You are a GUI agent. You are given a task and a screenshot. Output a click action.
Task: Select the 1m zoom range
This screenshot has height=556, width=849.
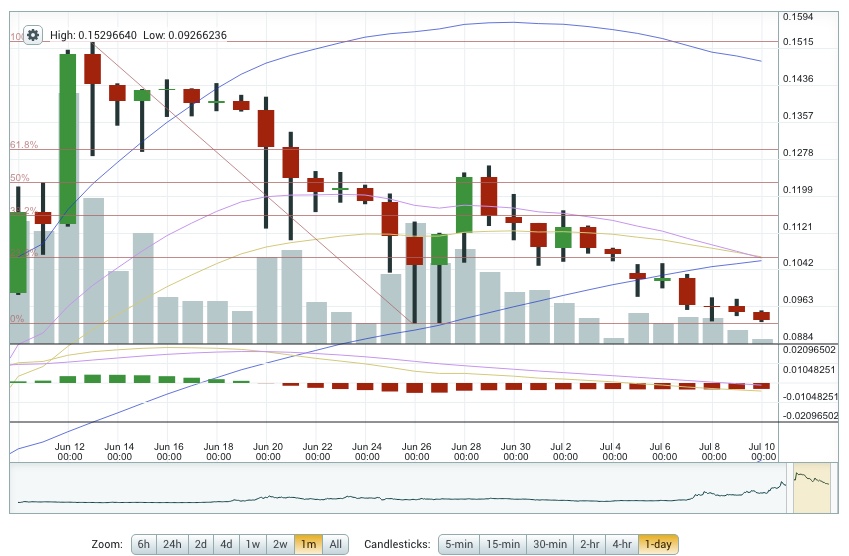[309, 544]
